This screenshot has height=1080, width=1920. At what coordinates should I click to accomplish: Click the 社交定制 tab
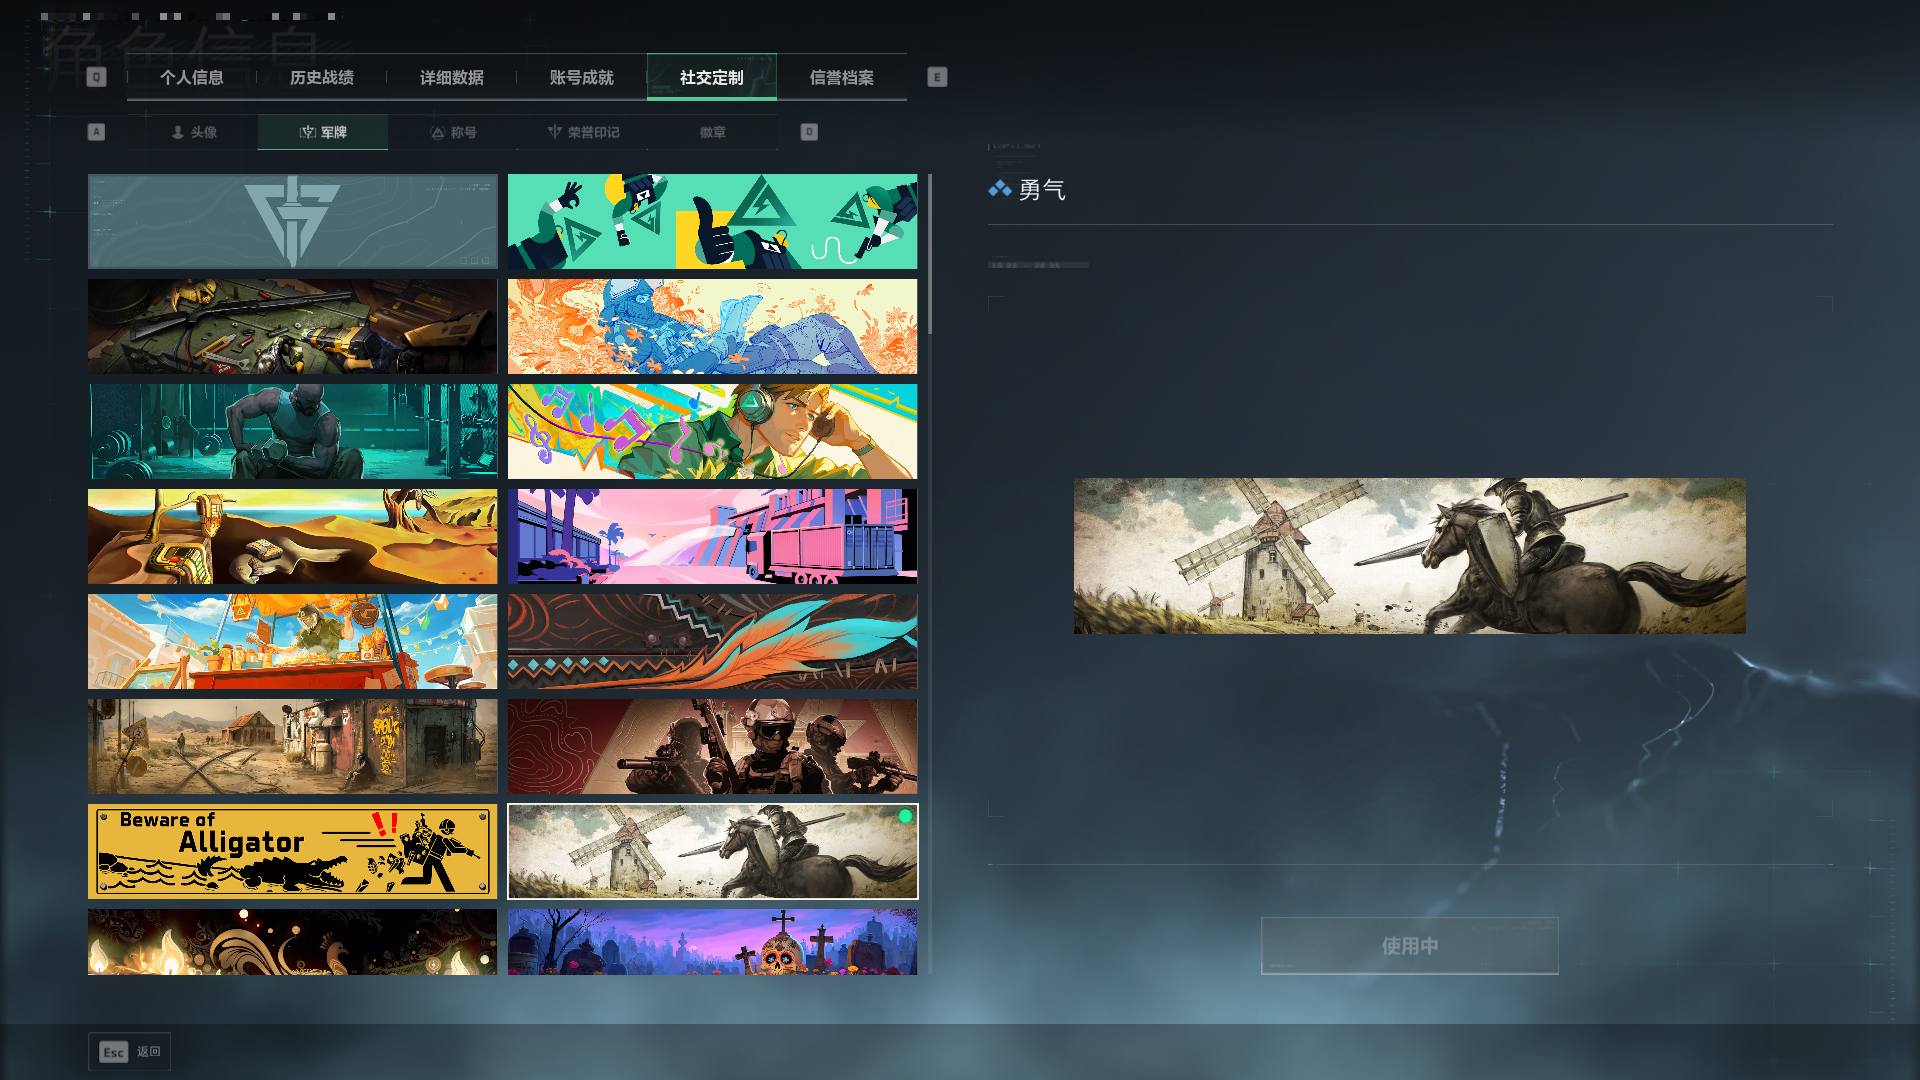[712, 77]
